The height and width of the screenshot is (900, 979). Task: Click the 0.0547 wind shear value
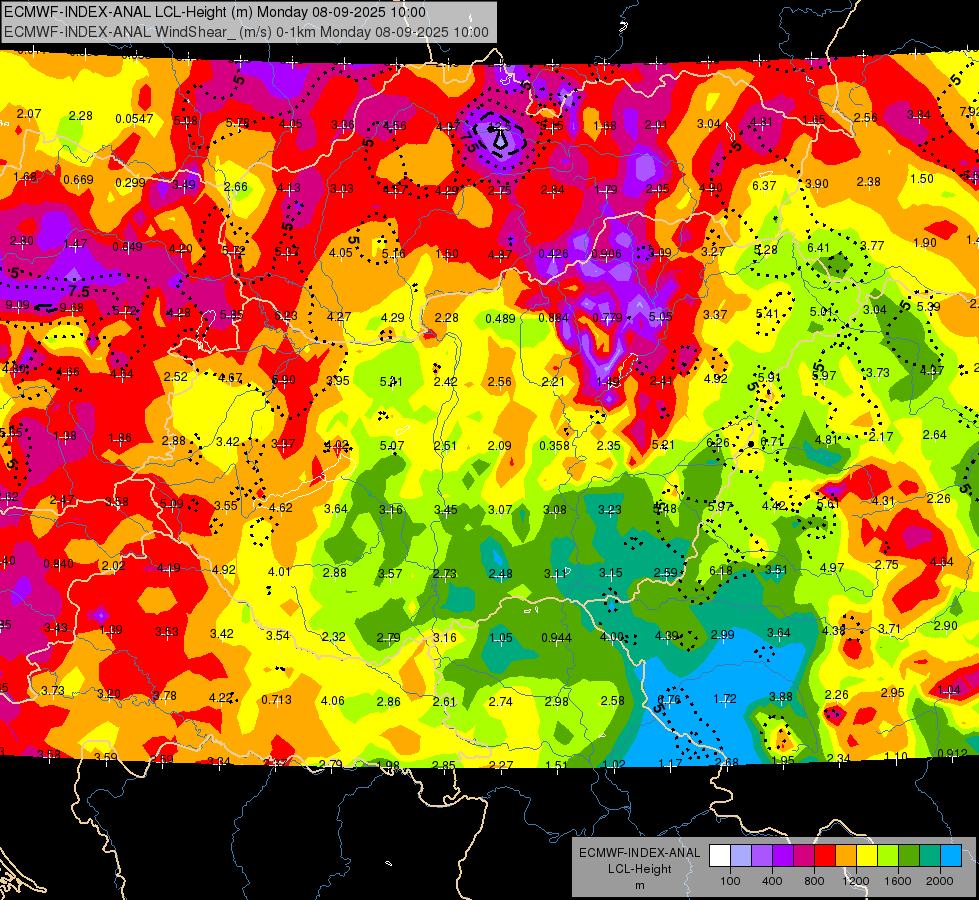coord(134,119)
